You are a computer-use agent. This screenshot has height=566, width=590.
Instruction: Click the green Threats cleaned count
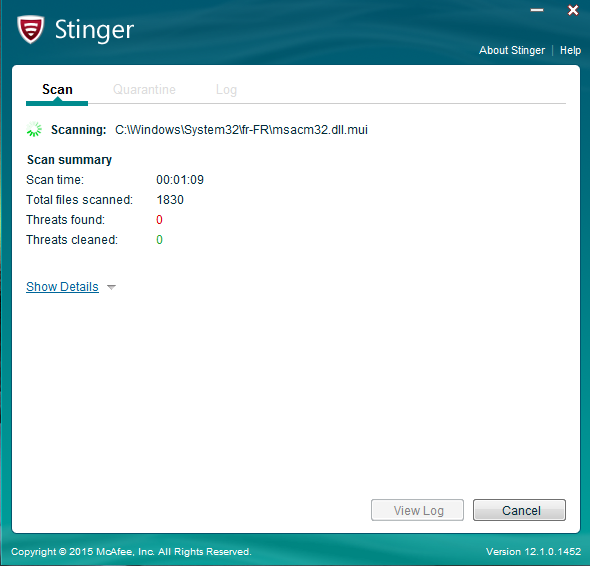tap(160, 240)
